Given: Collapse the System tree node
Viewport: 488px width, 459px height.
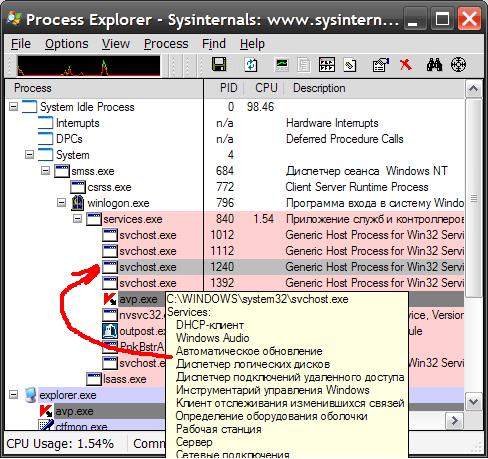Looking at the screenshot, I should [29, 155].
